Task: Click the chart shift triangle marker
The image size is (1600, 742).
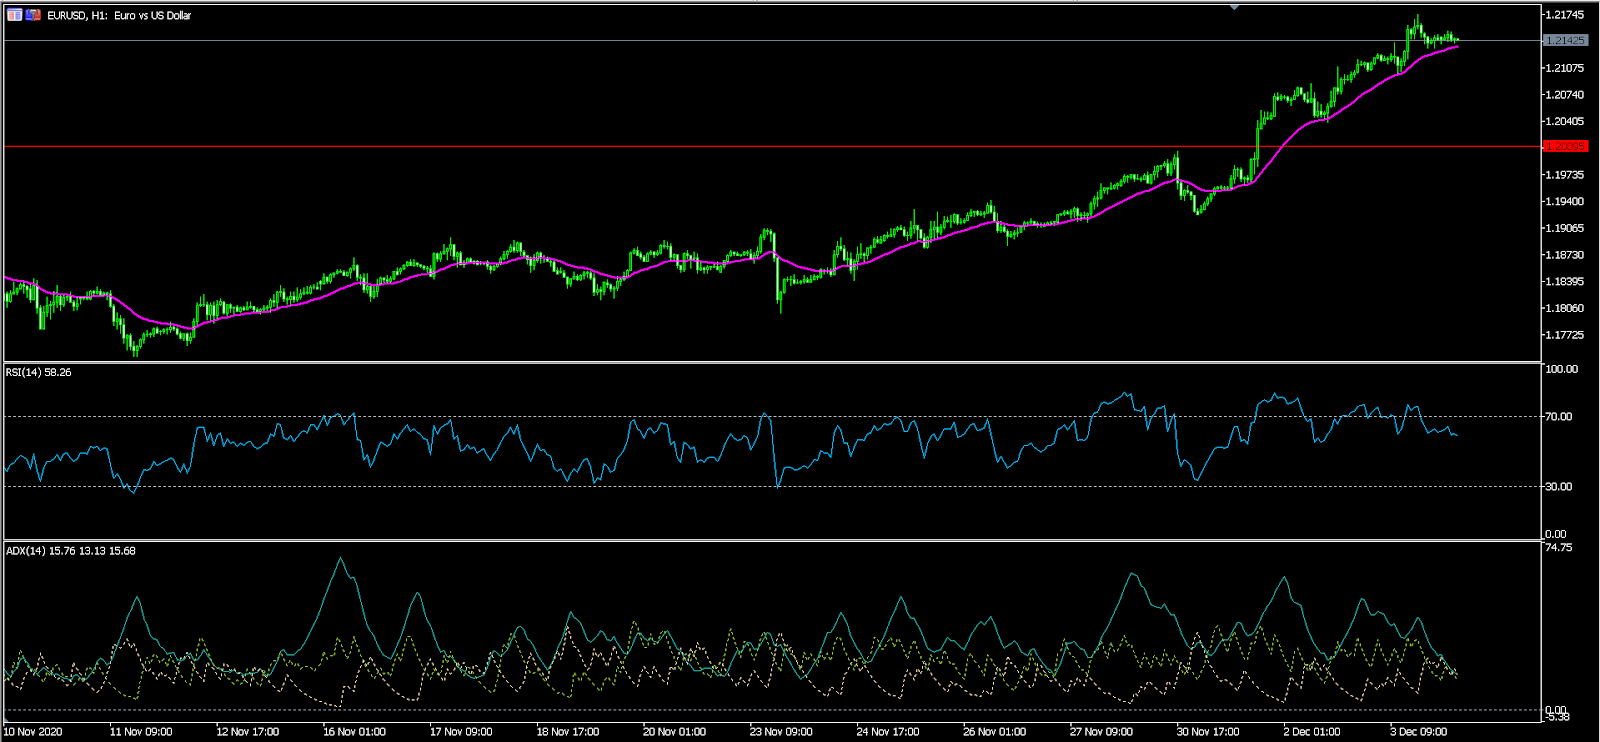Action: coord(1235,7)
